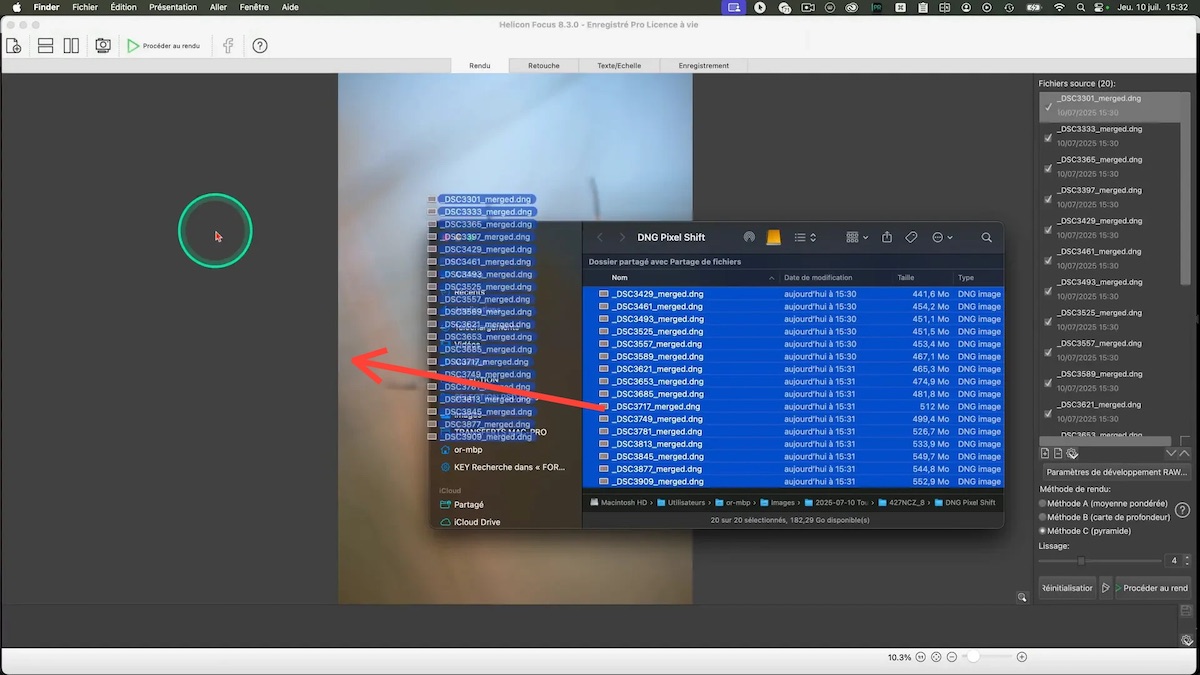The image size is (1200, 675).
Task: Go back with Finder's left chevron
Action: (x=600, y=237)
